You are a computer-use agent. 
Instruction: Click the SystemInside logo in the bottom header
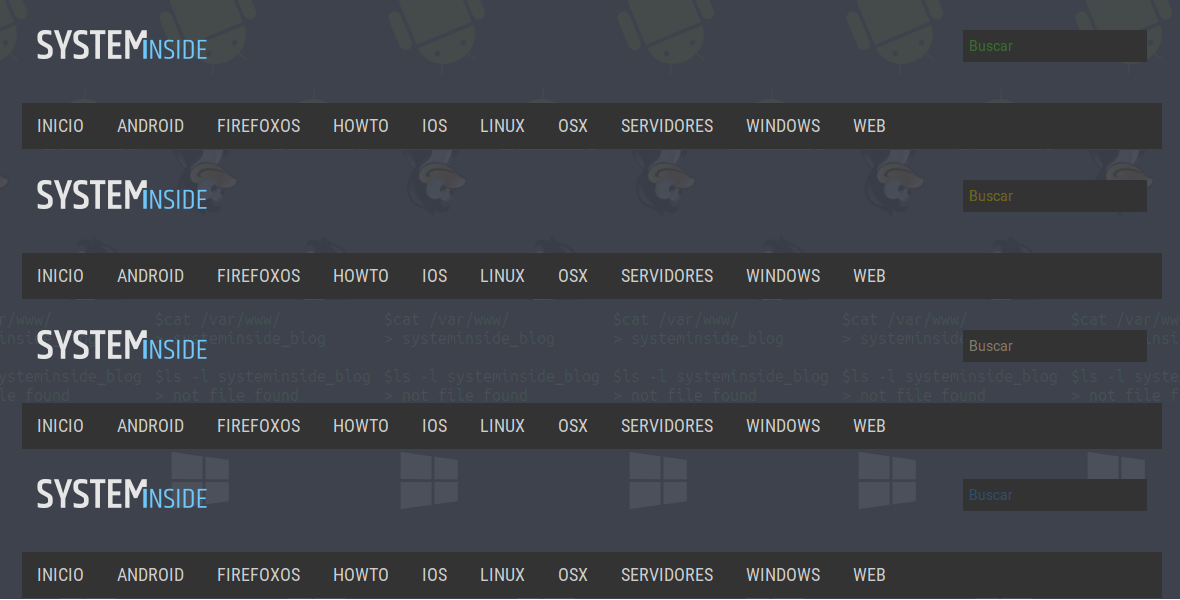[122, 495]
